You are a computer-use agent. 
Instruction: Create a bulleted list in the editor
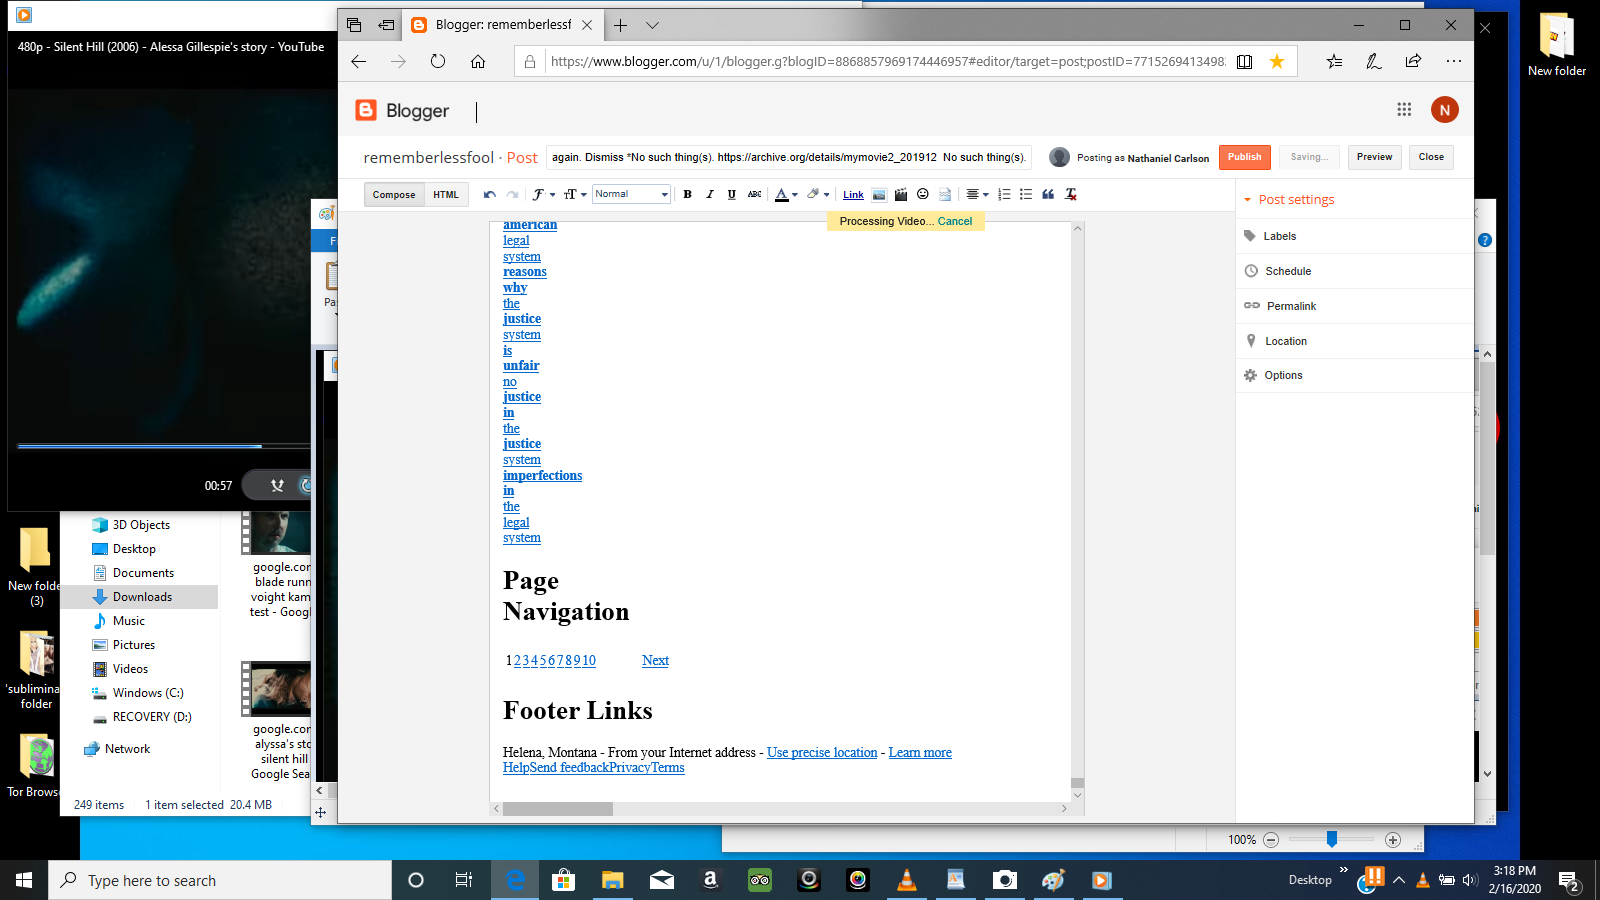(x=1026, y=194)
